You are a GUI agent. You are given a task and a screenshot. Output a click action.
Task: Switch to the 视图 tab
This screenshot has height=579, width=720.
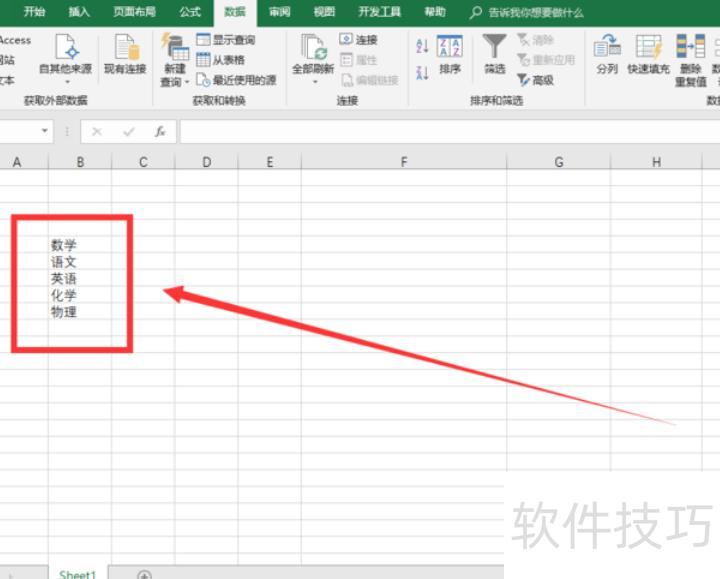point(324,11)
